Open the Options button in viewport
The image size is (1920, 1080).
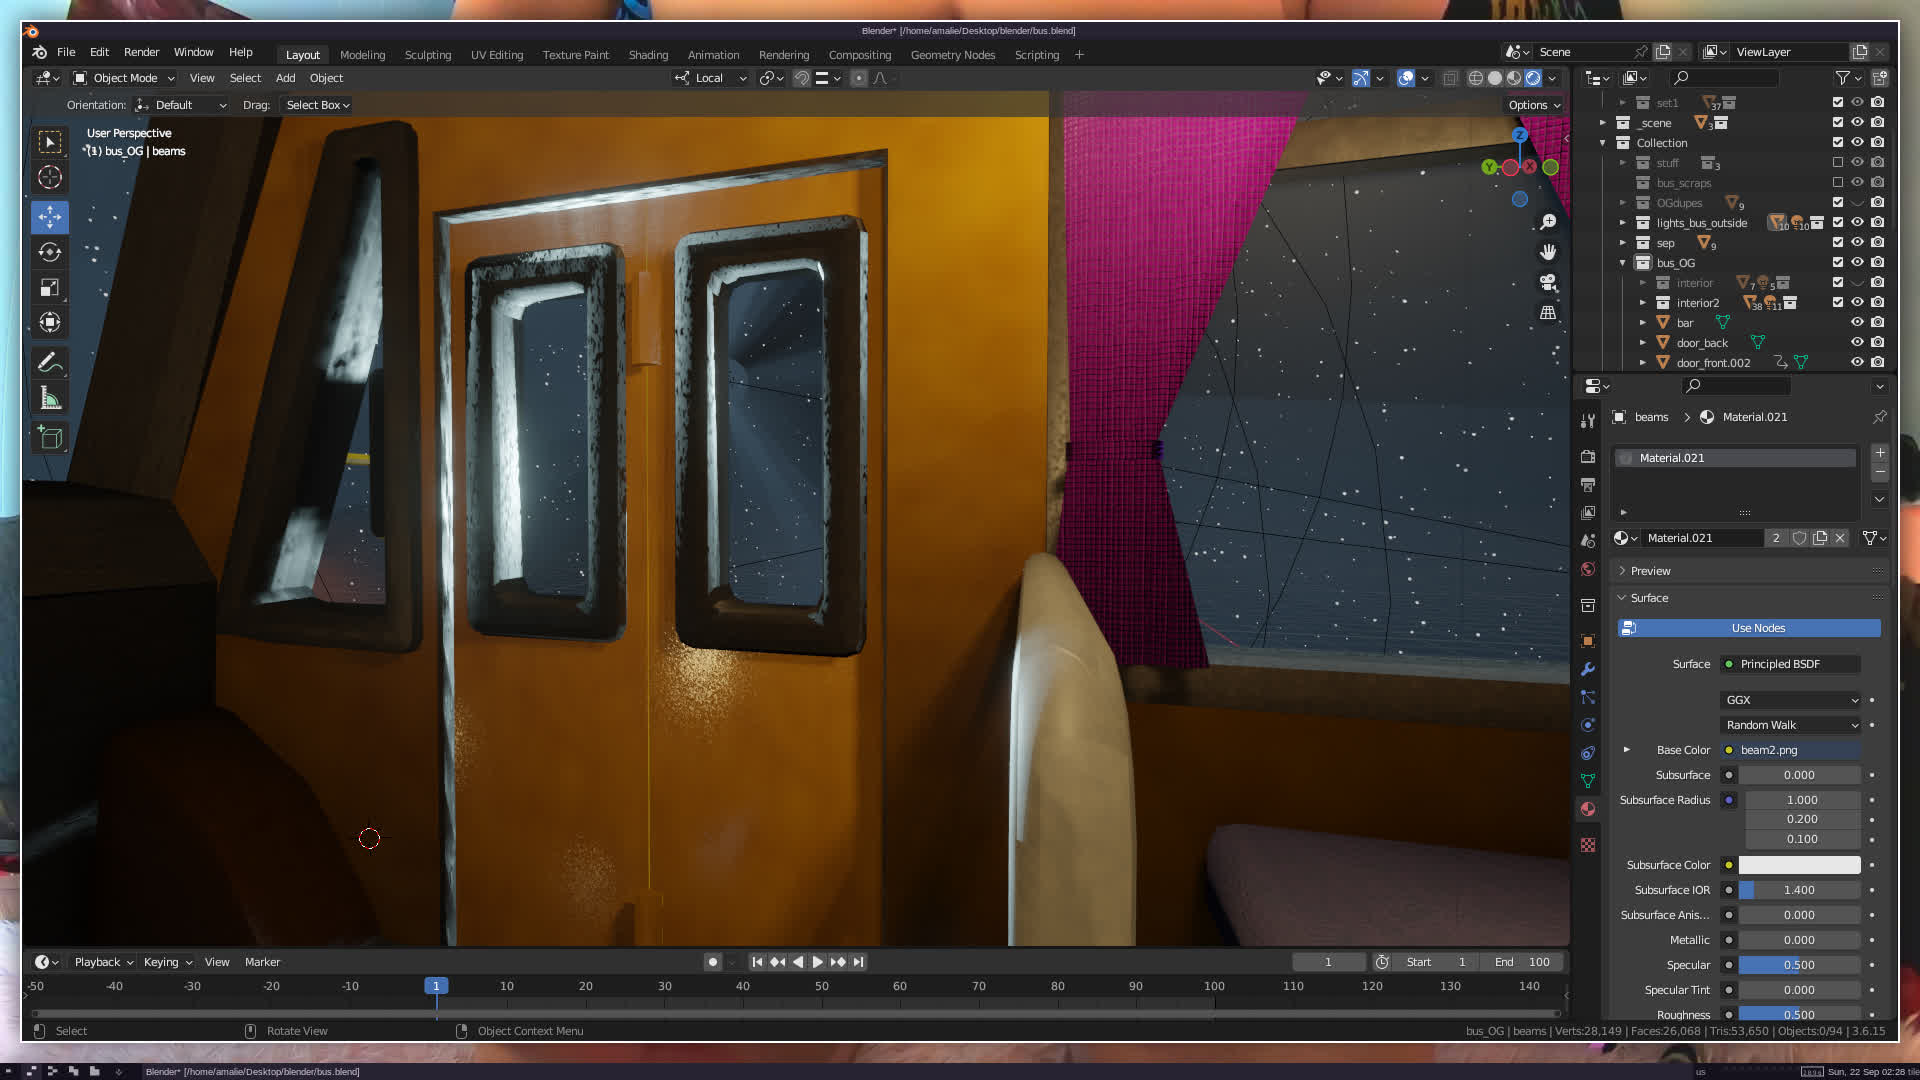click(1534, 105)
